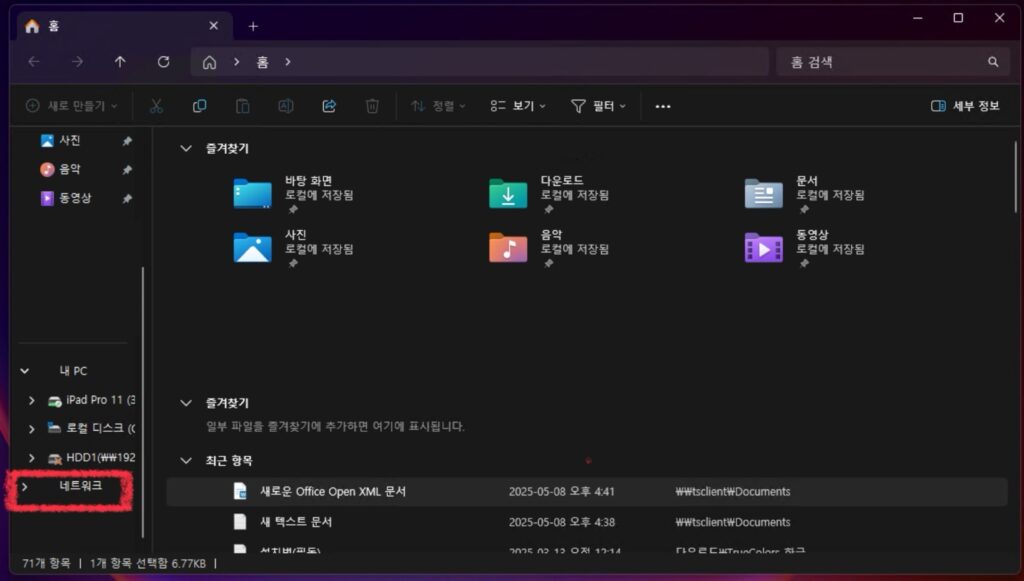Toggle the 세부 정보 details pane
Viewport: 1024px width, 581px height.
(965, 106)
